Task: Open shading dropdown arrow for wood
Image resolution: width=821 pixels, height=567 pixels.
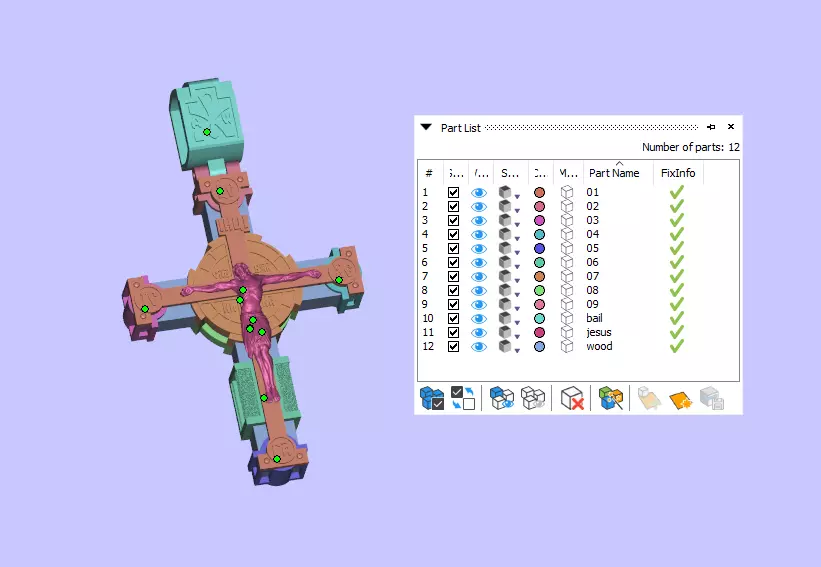Action: click(517, 350)
